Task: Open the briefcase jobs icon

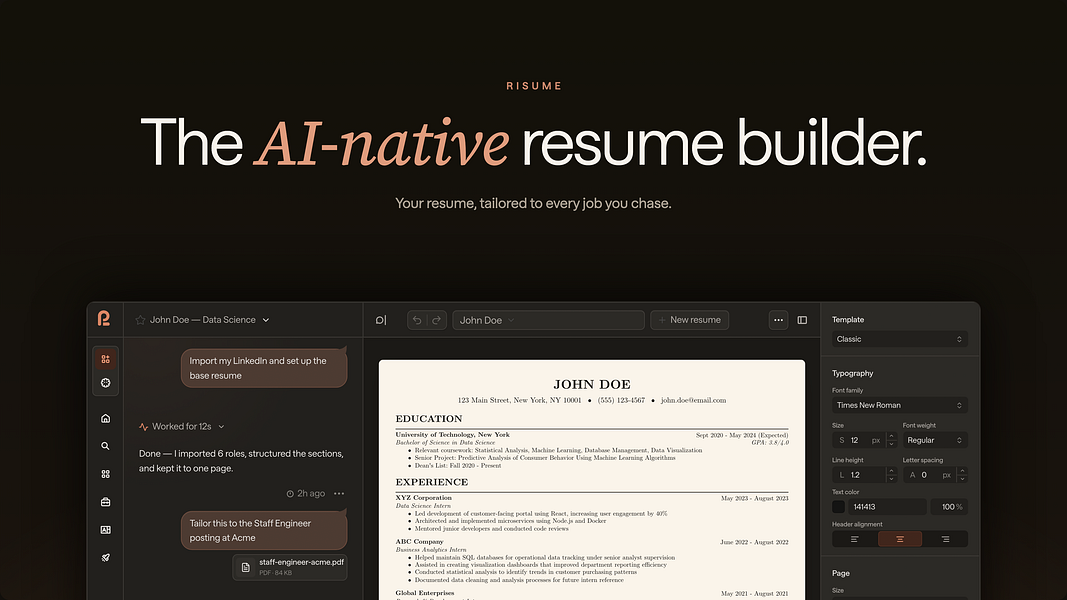Action: coord(105,502)
